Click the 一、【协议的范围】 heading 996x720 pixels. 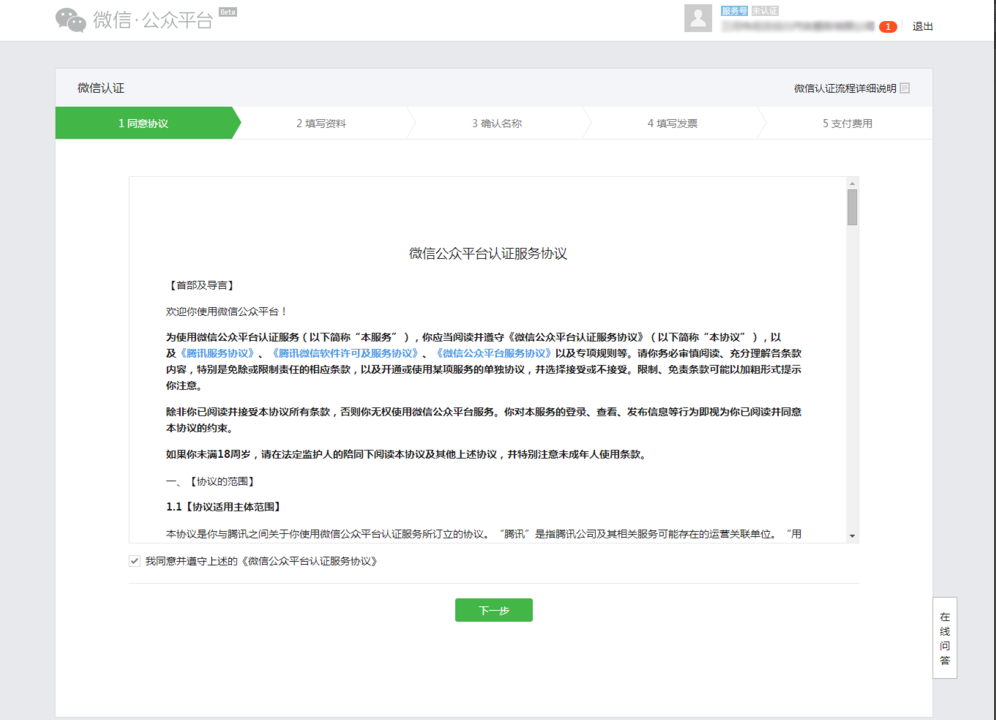click(x=211, y=482)
